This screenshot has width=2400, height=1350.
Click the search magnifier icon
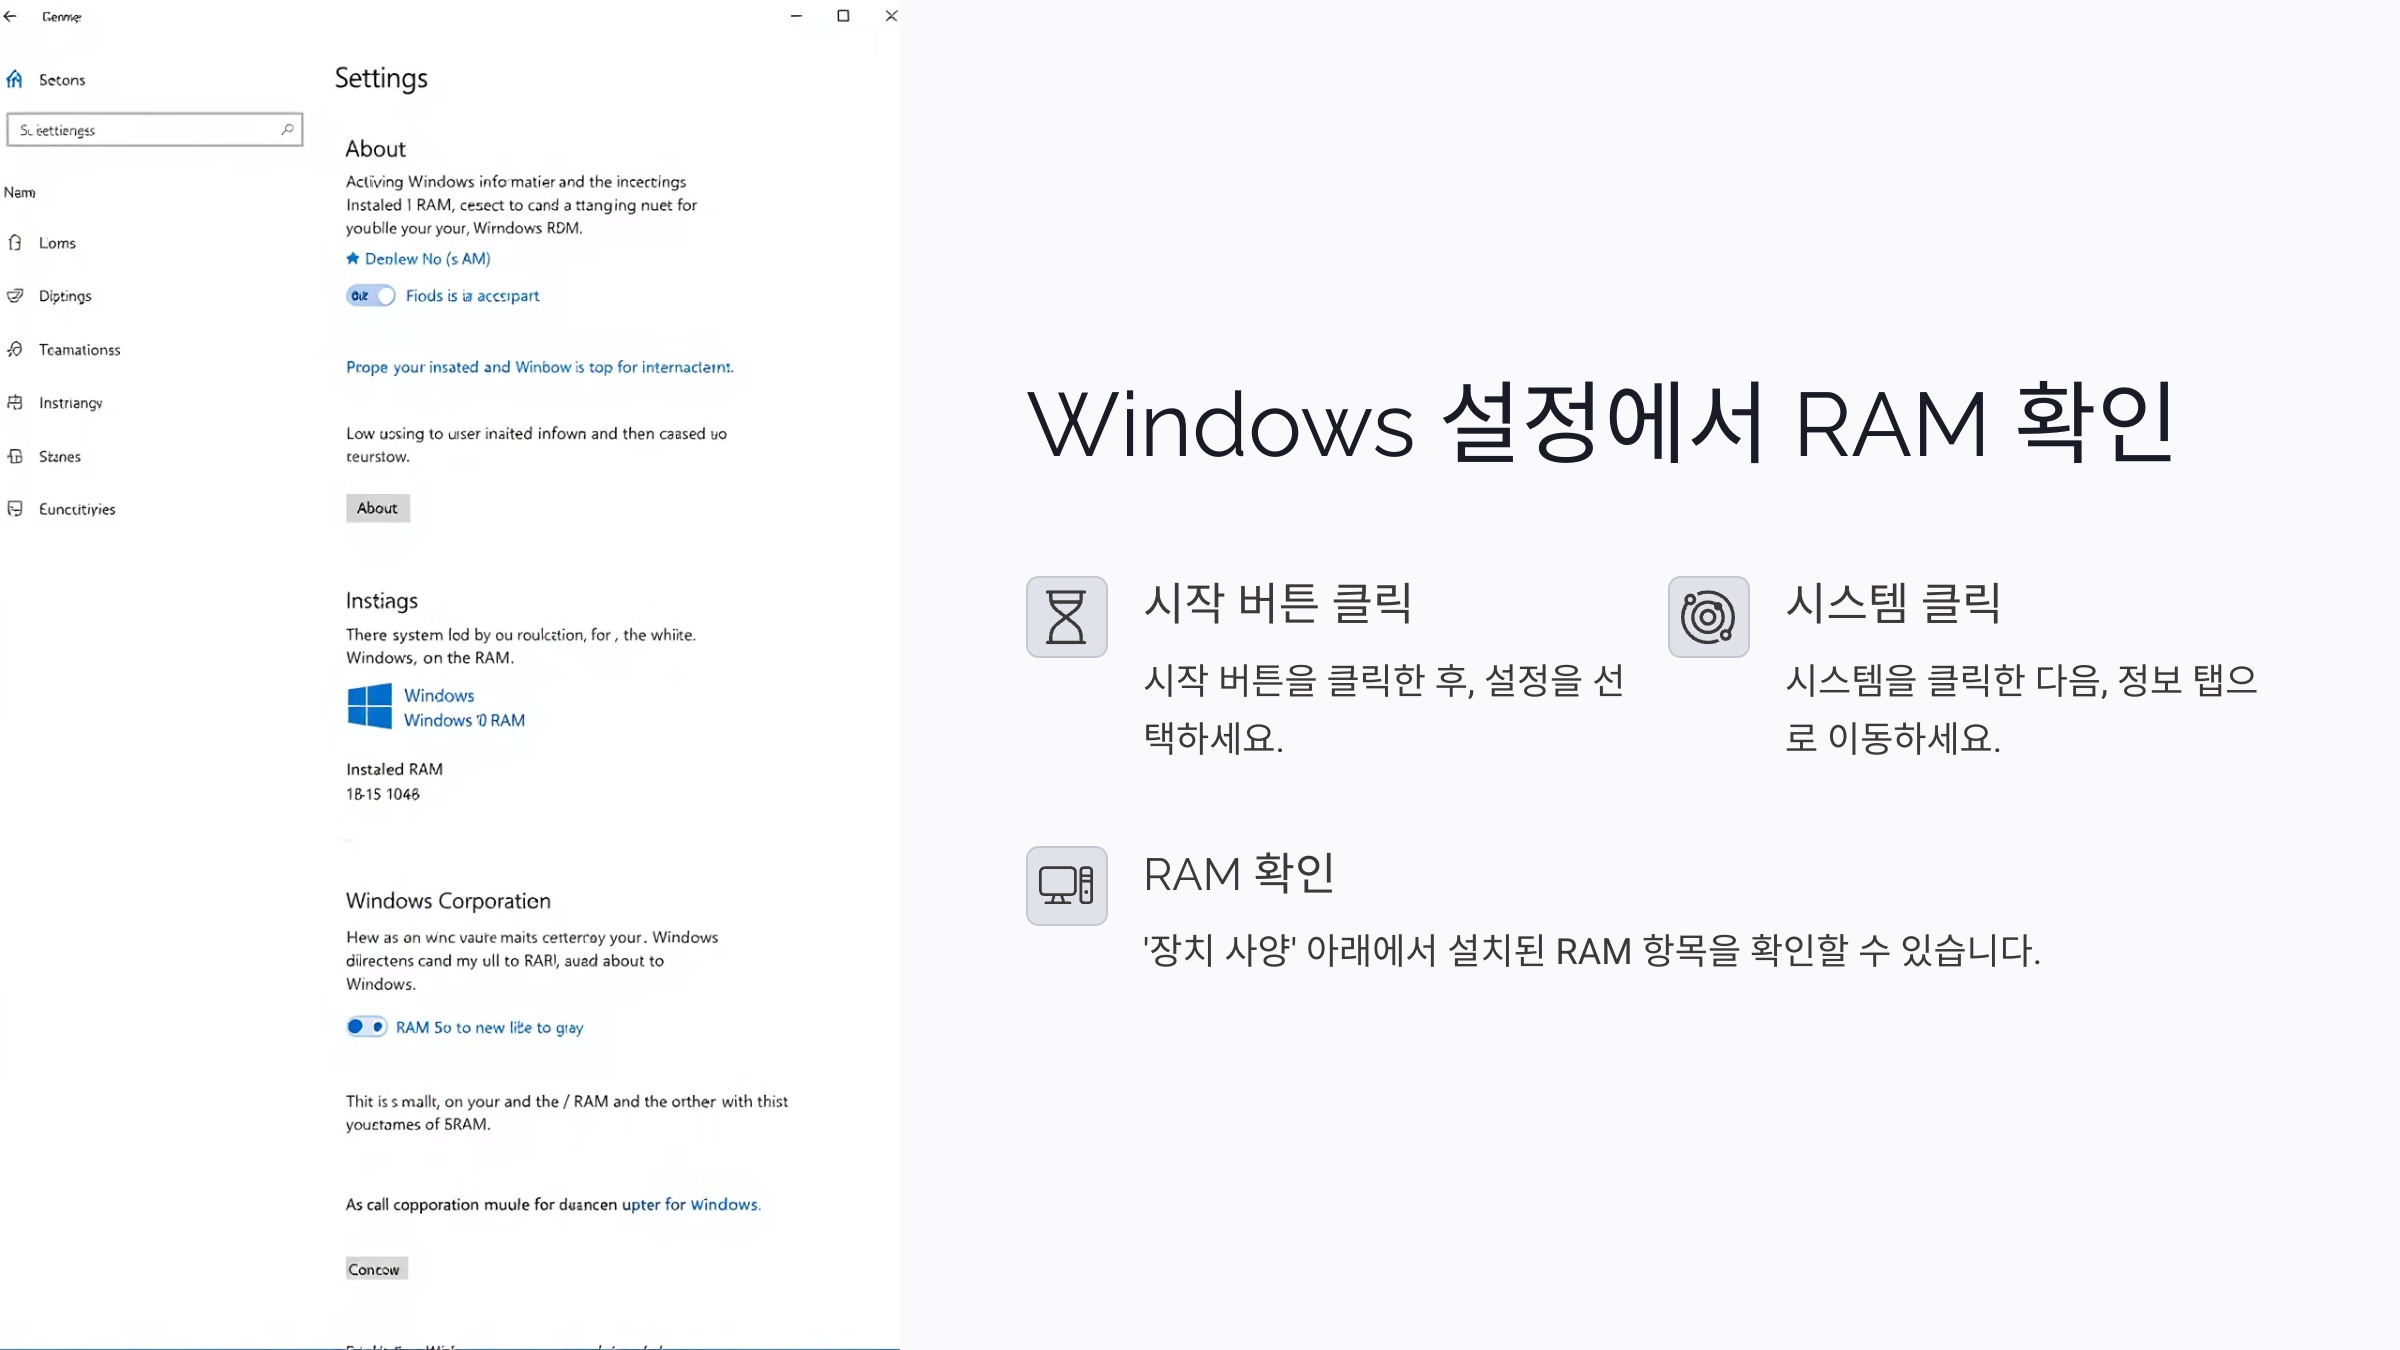coord(287,129)
